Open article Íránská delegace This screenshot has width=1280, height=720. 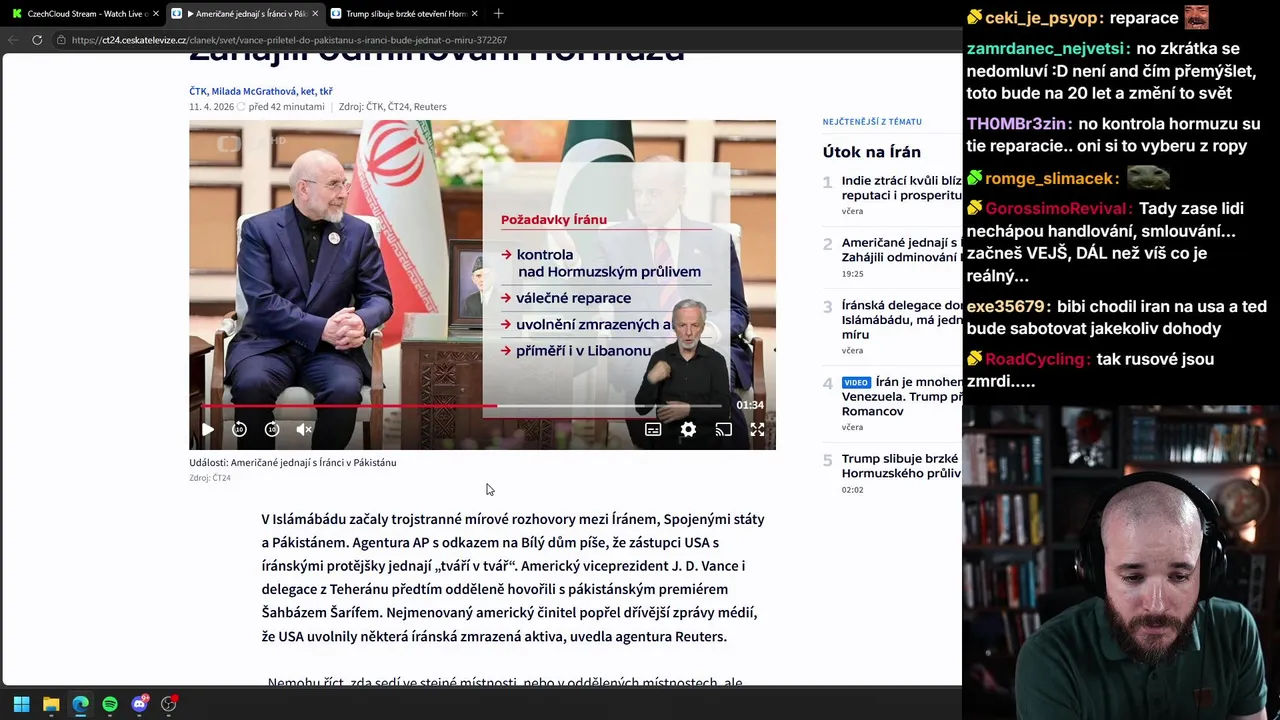(901, 319)
